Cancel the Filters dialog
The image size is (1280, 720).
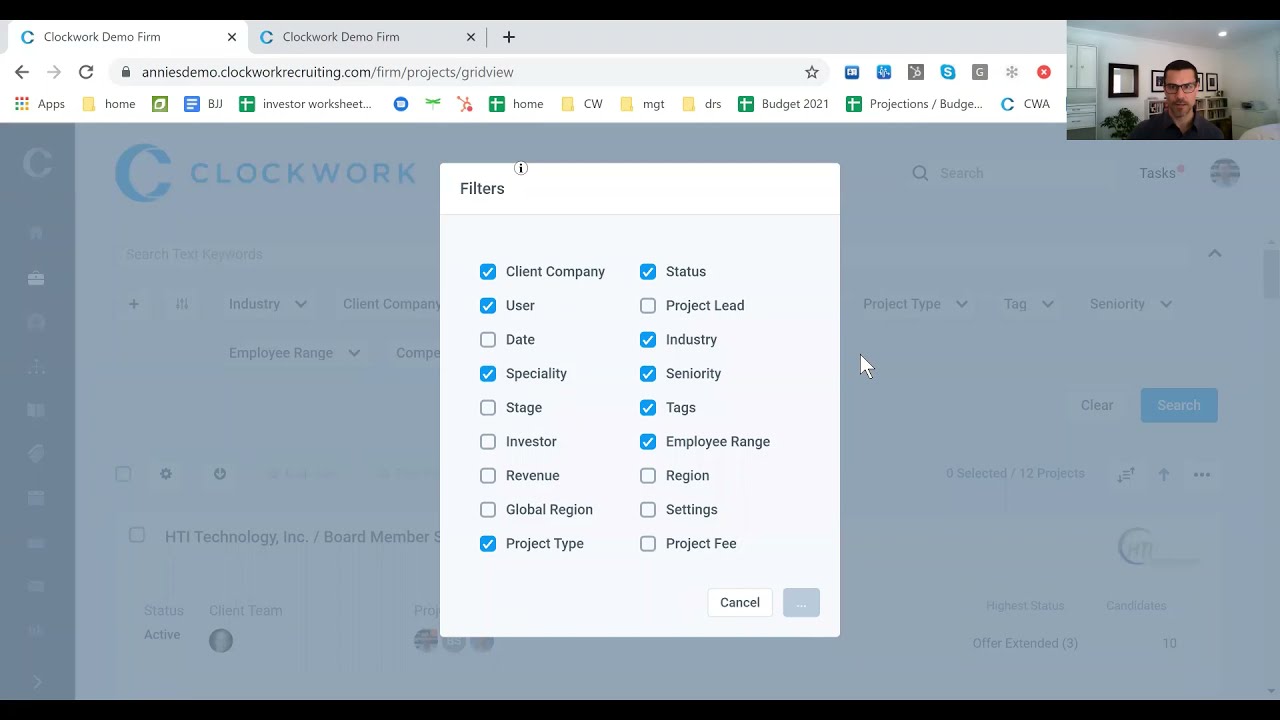(740, 603)
